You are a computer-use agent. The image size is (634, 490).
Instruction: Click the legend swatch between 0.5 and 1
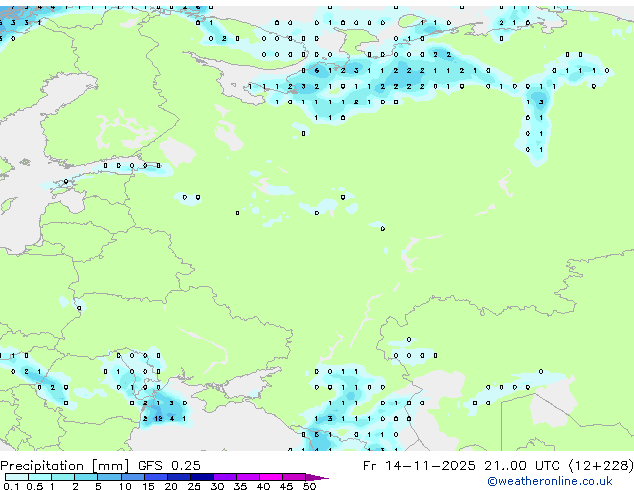pyautogui.click(x=40, y=477)
